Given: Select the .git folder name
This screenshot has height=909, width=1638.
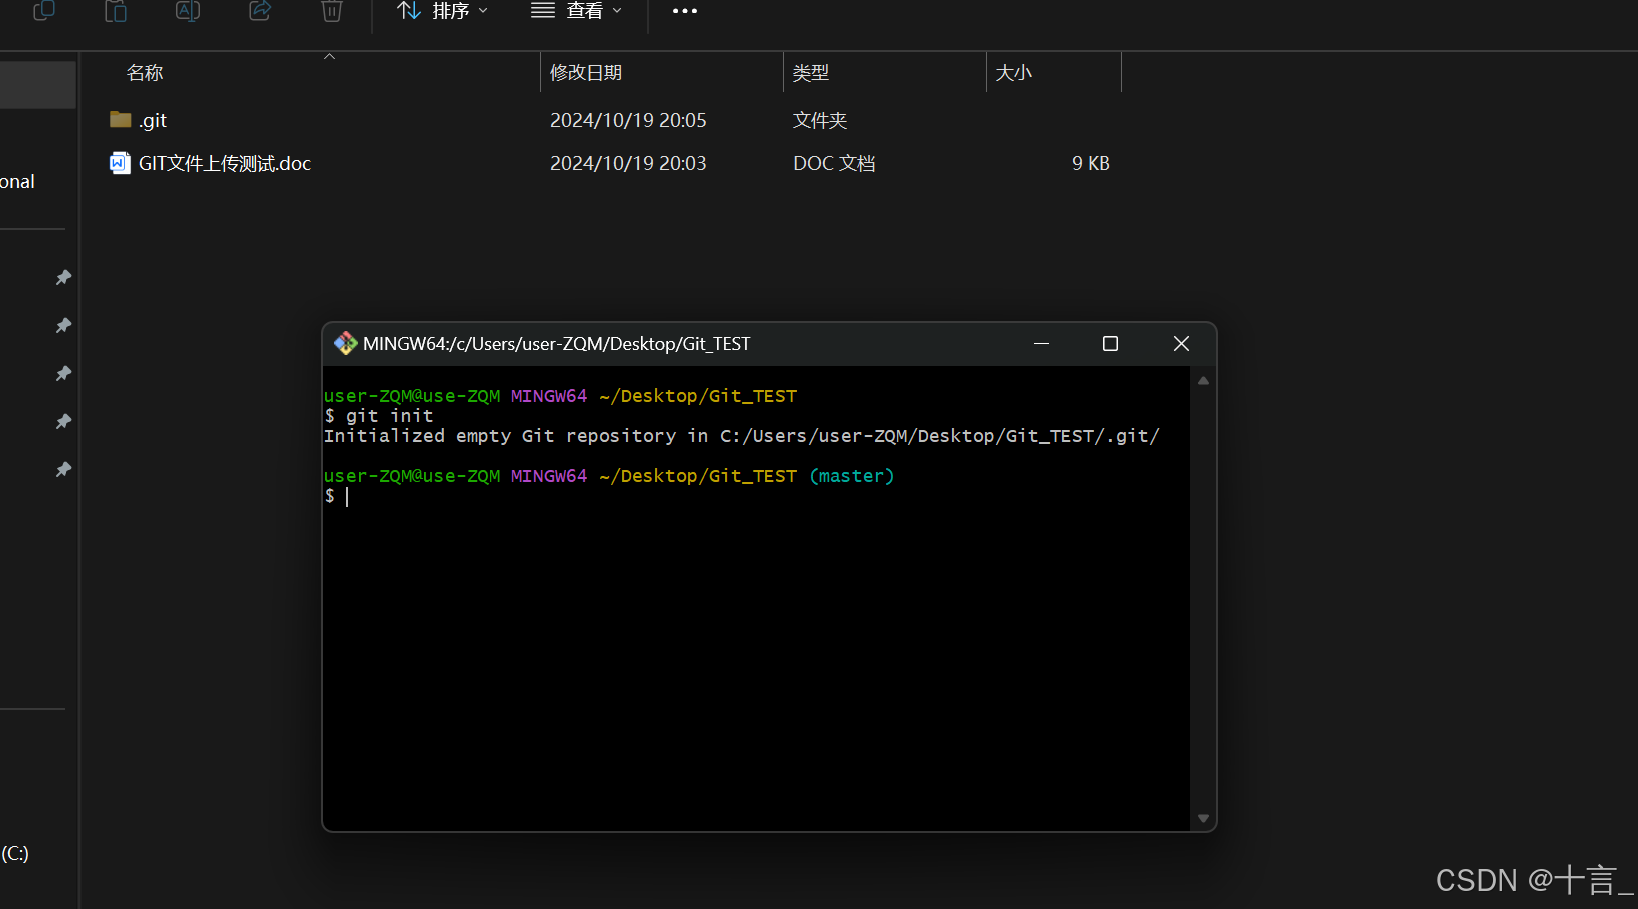Looking at the screenshot, I should pyautogui.click(x=153, y=121).
